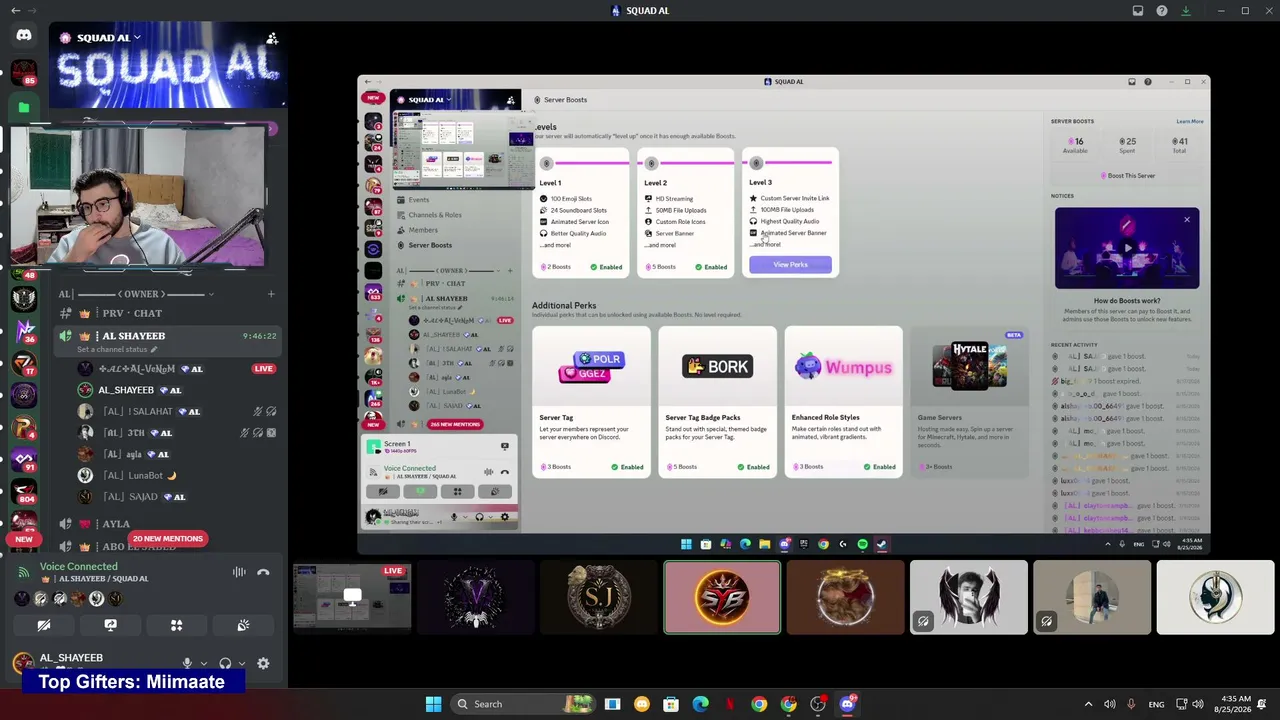Open Netflix from the Windows taskbar
The width and height of the screenshot is (1280, 720).
coord(730,704)
